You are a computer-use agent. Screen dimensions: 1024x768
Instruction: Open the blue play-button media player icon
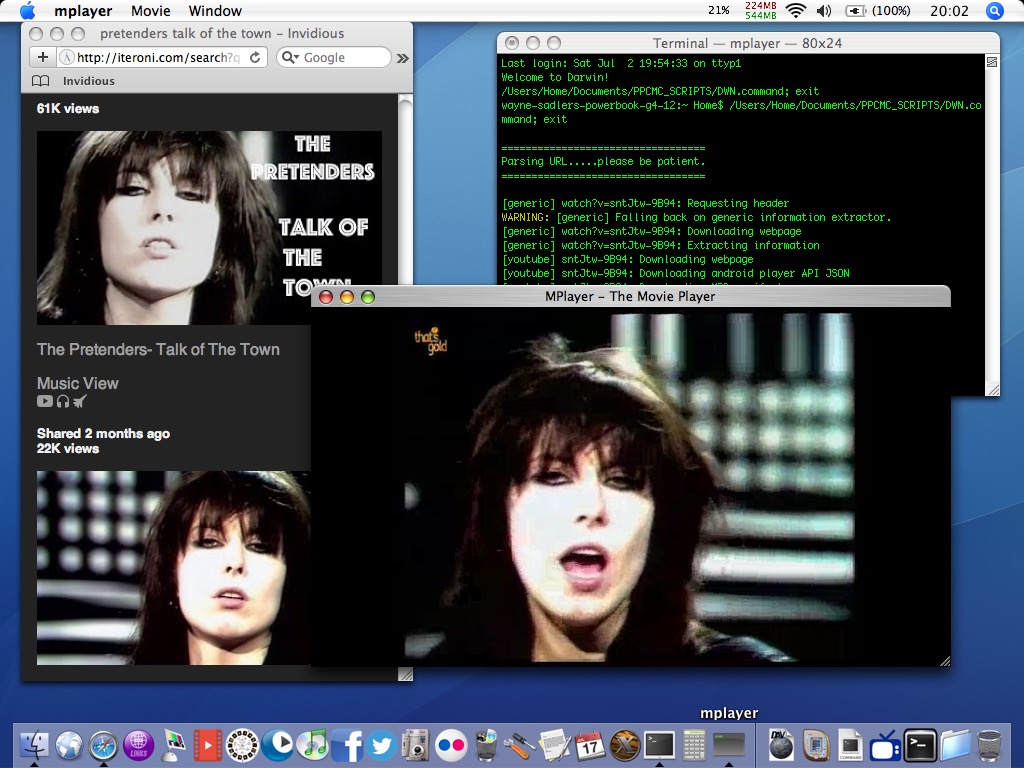point(278,745)
